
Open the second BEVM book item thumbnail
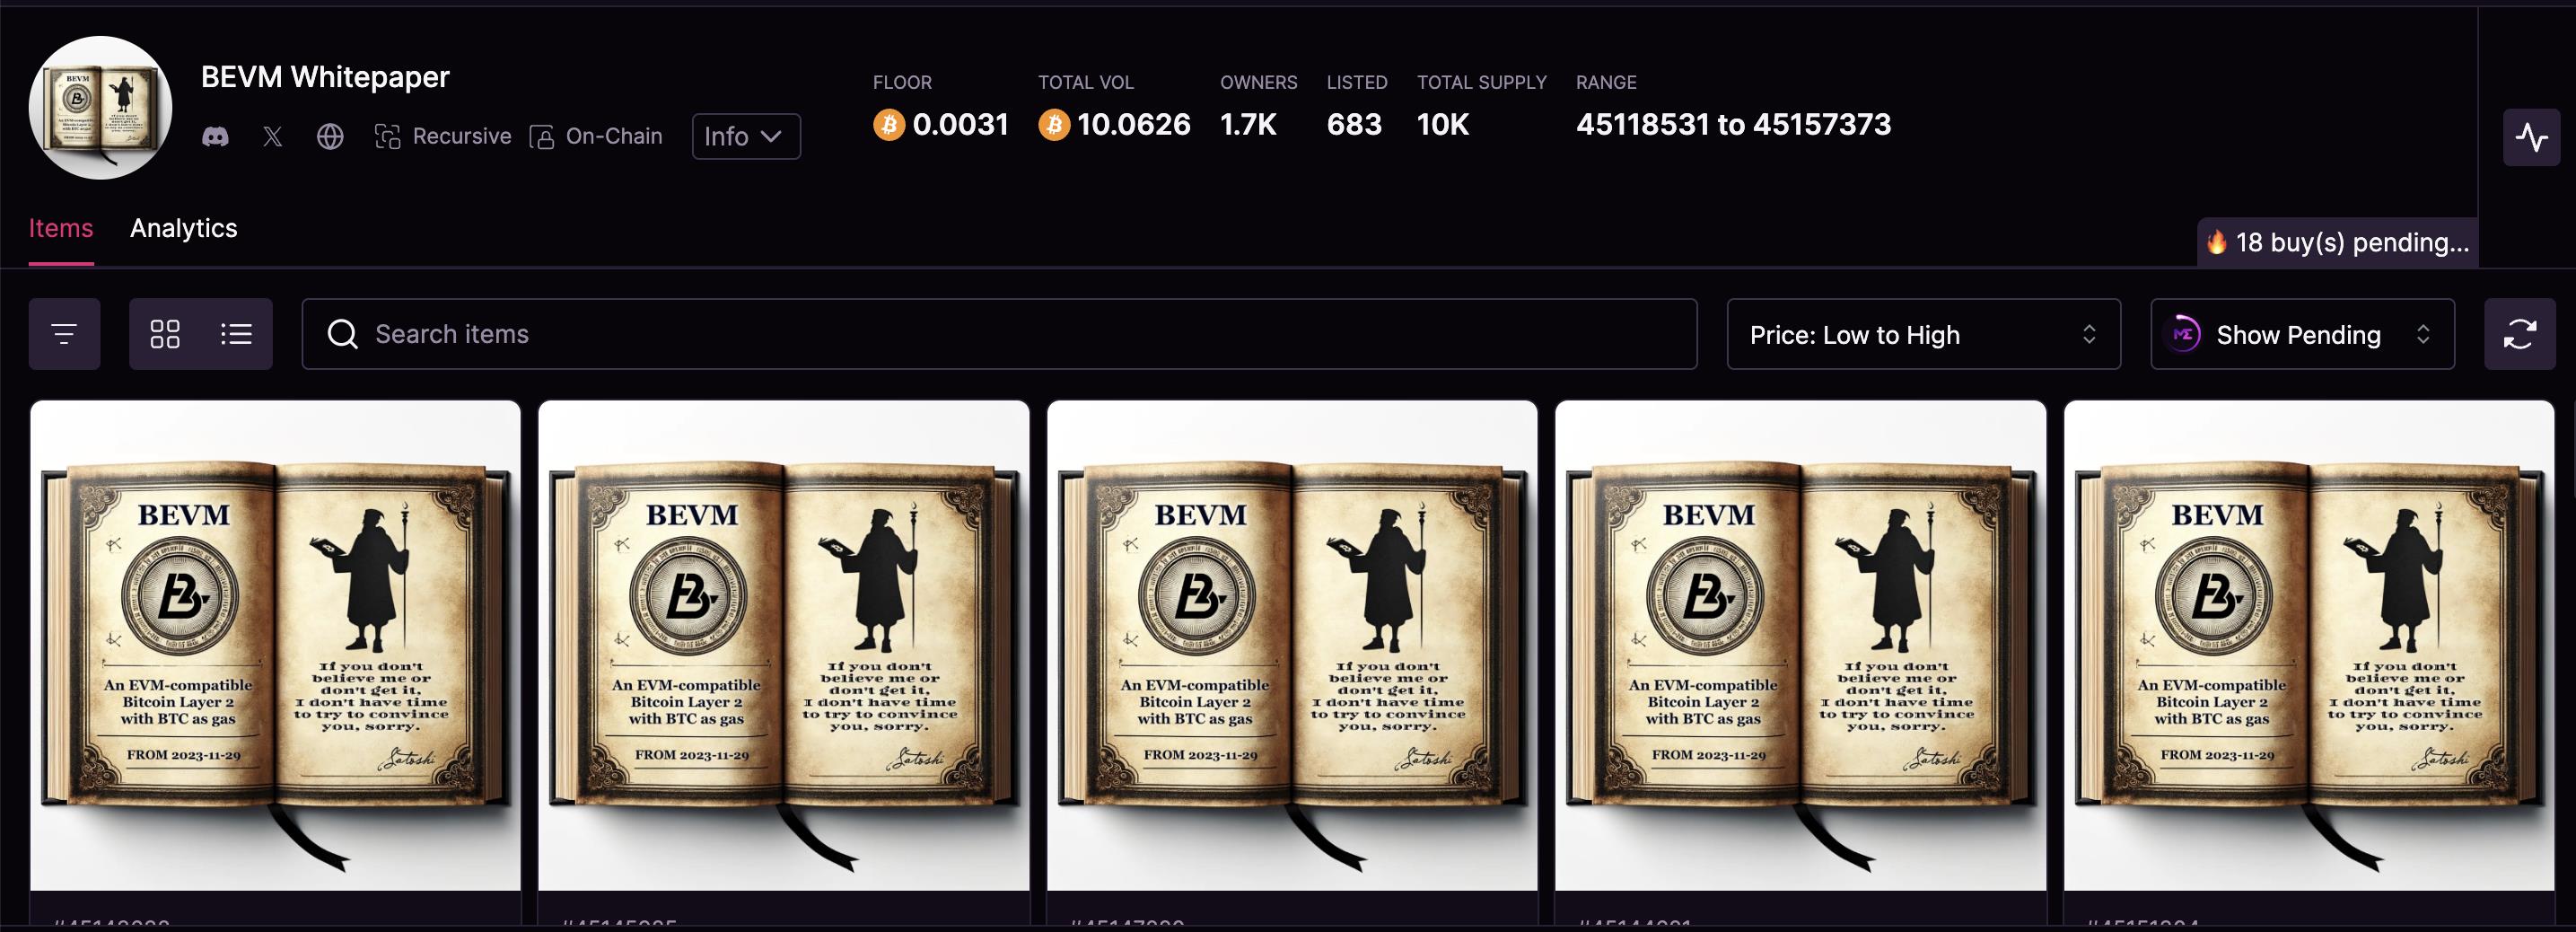point(783,646)
